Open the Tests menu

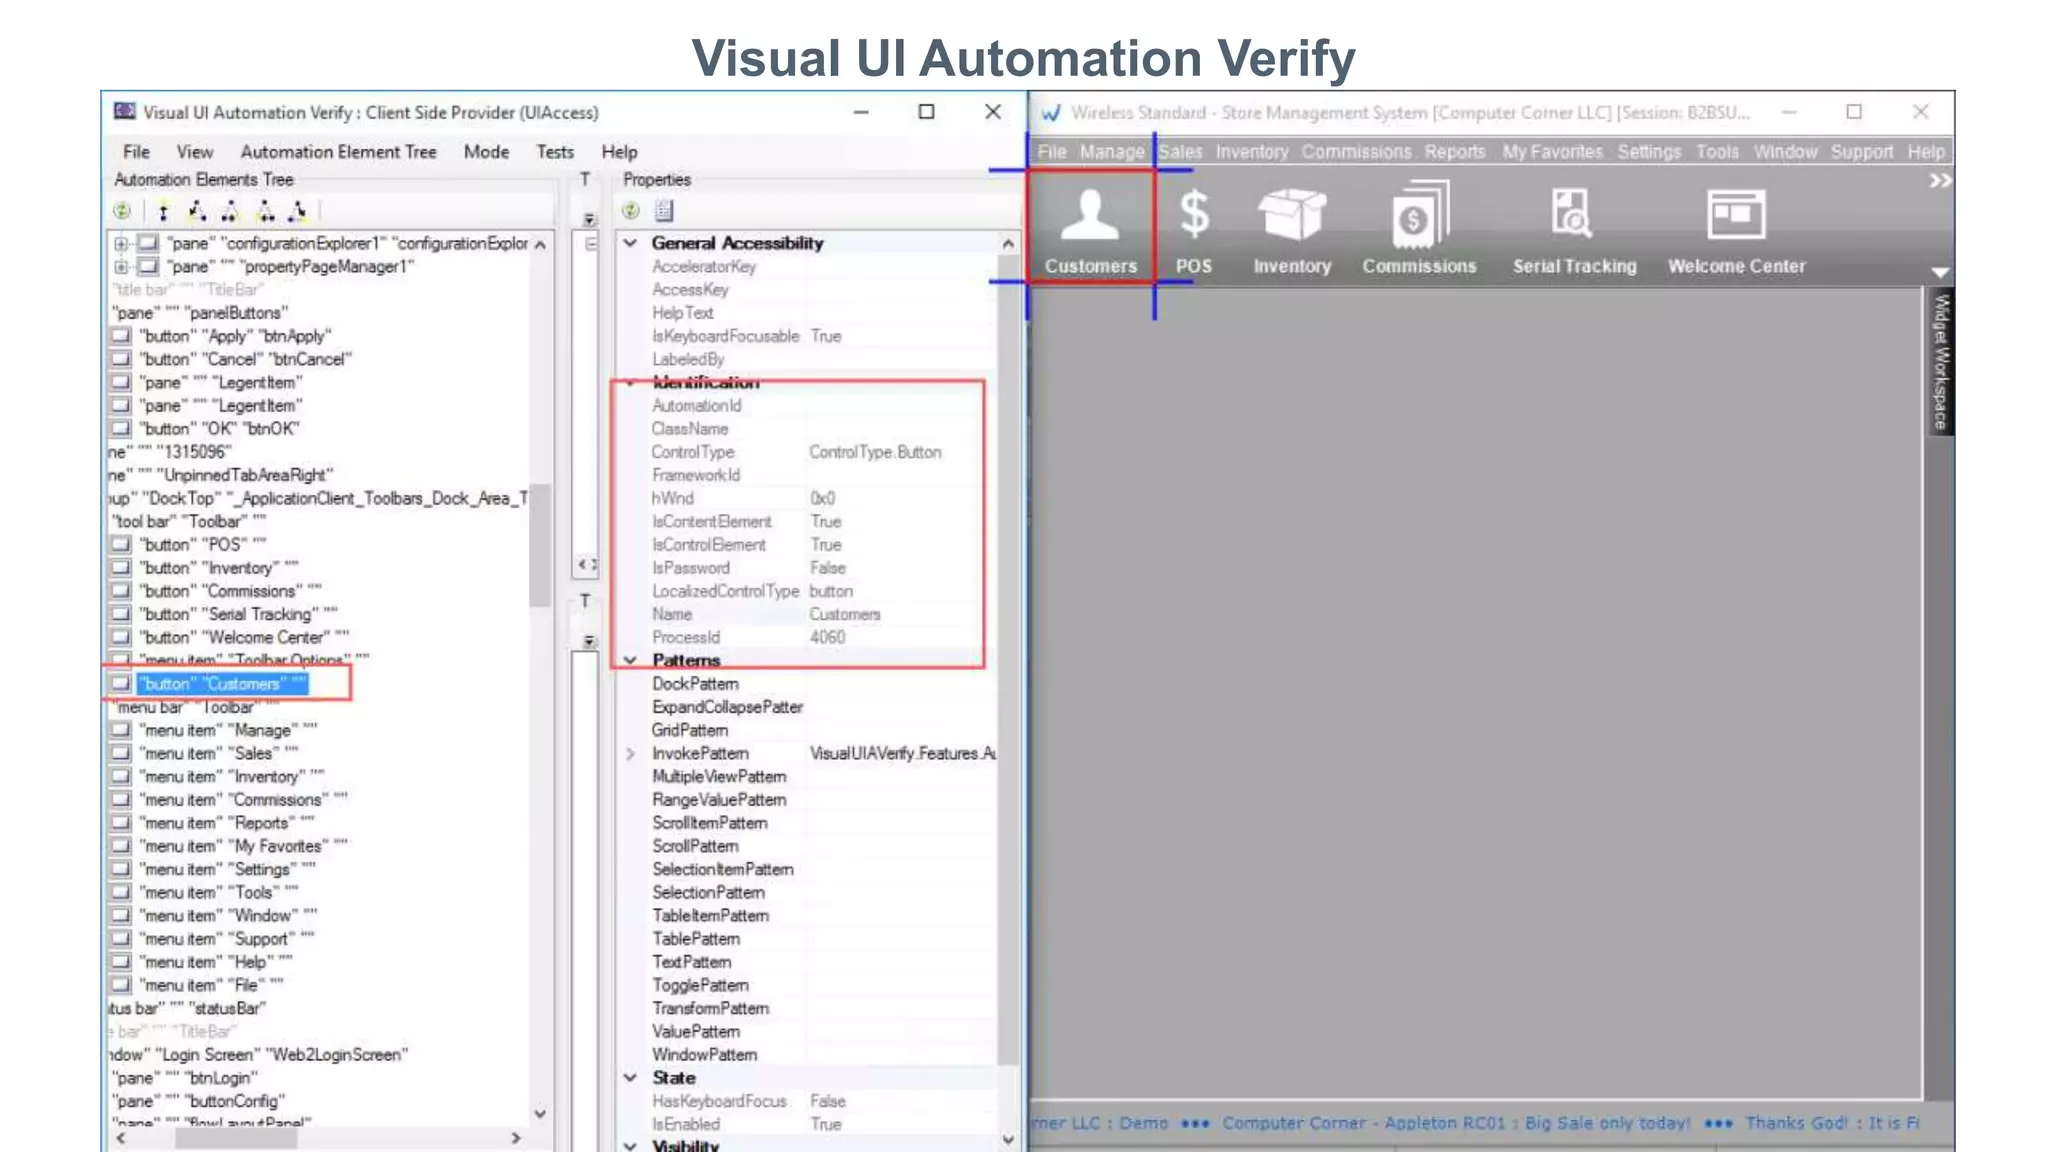point(554,152)
